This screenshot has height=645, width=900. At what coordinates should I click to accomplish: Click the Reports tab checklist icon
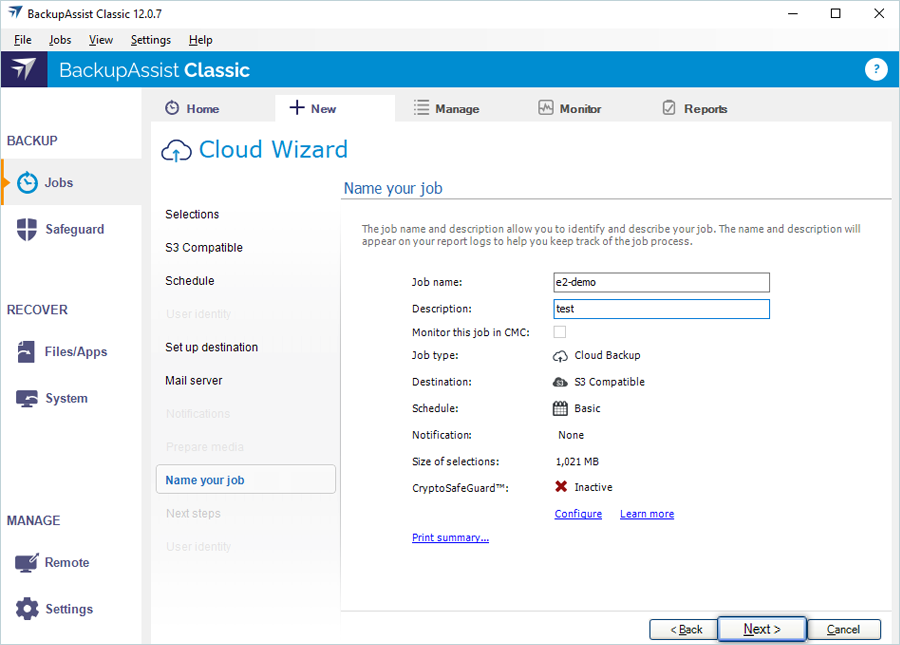pos(669,107)
